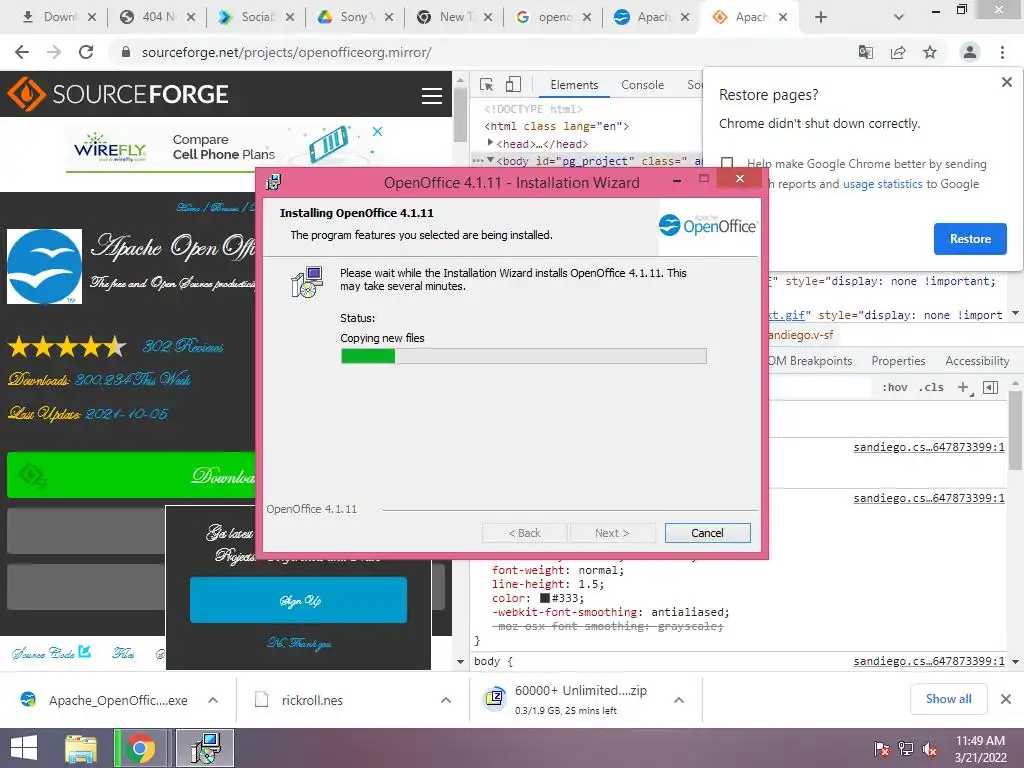Open the 302 Reviews link
1024x768 pixels.
pos(183,345)
